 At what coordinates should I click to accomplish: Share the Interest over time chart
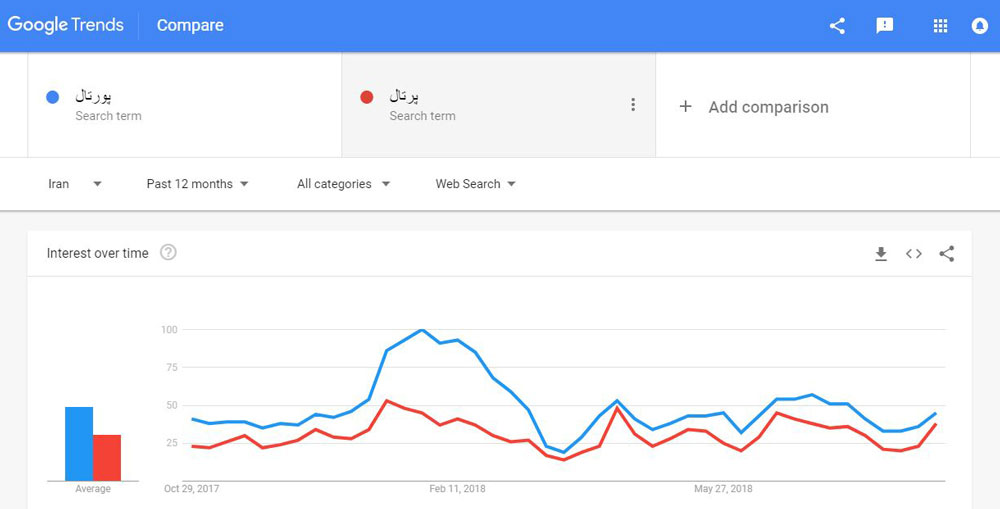point(946,254)
